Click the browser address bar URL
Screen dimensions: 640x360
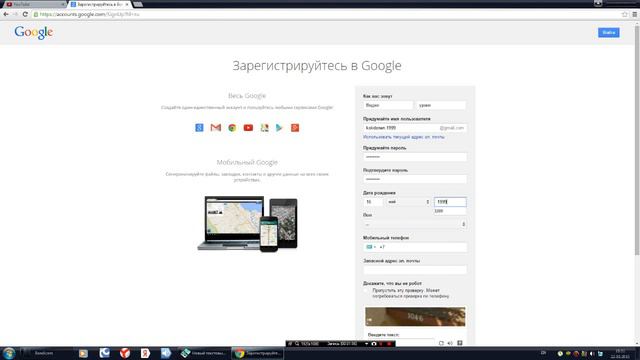pos(90,14)
